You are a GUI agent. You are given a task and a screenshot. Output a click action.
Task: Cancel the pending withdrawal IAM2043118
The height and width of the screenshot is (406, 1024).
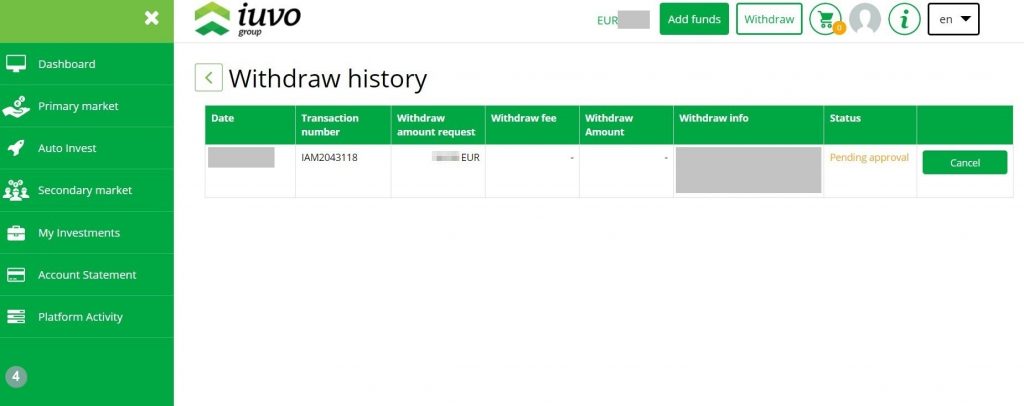964,163
